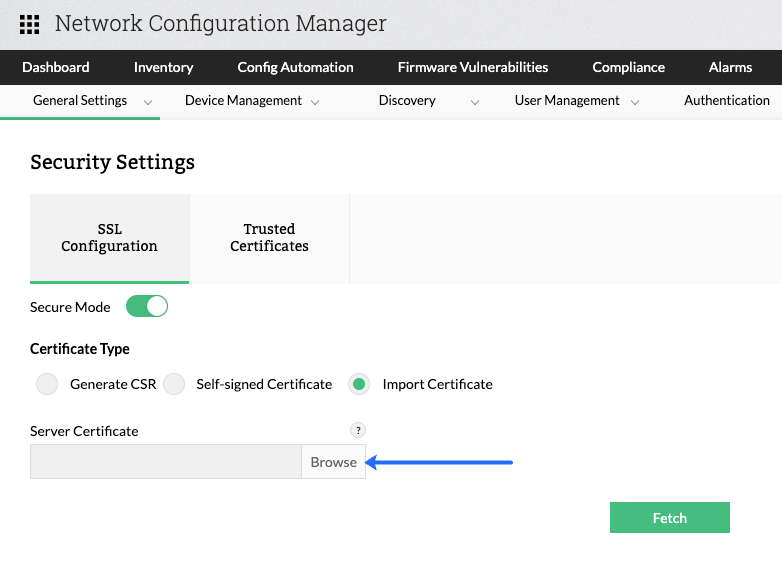The image size is (782, 562).
Task: Select the Generate CSR radio button
Action: click(x=47, y=384)
